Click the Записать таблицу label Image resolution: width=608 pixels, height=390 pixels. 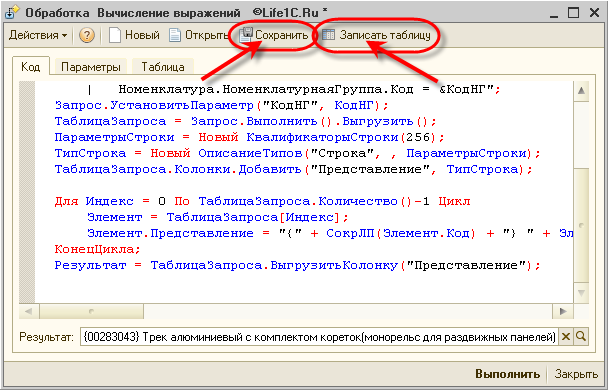[385, 35]
